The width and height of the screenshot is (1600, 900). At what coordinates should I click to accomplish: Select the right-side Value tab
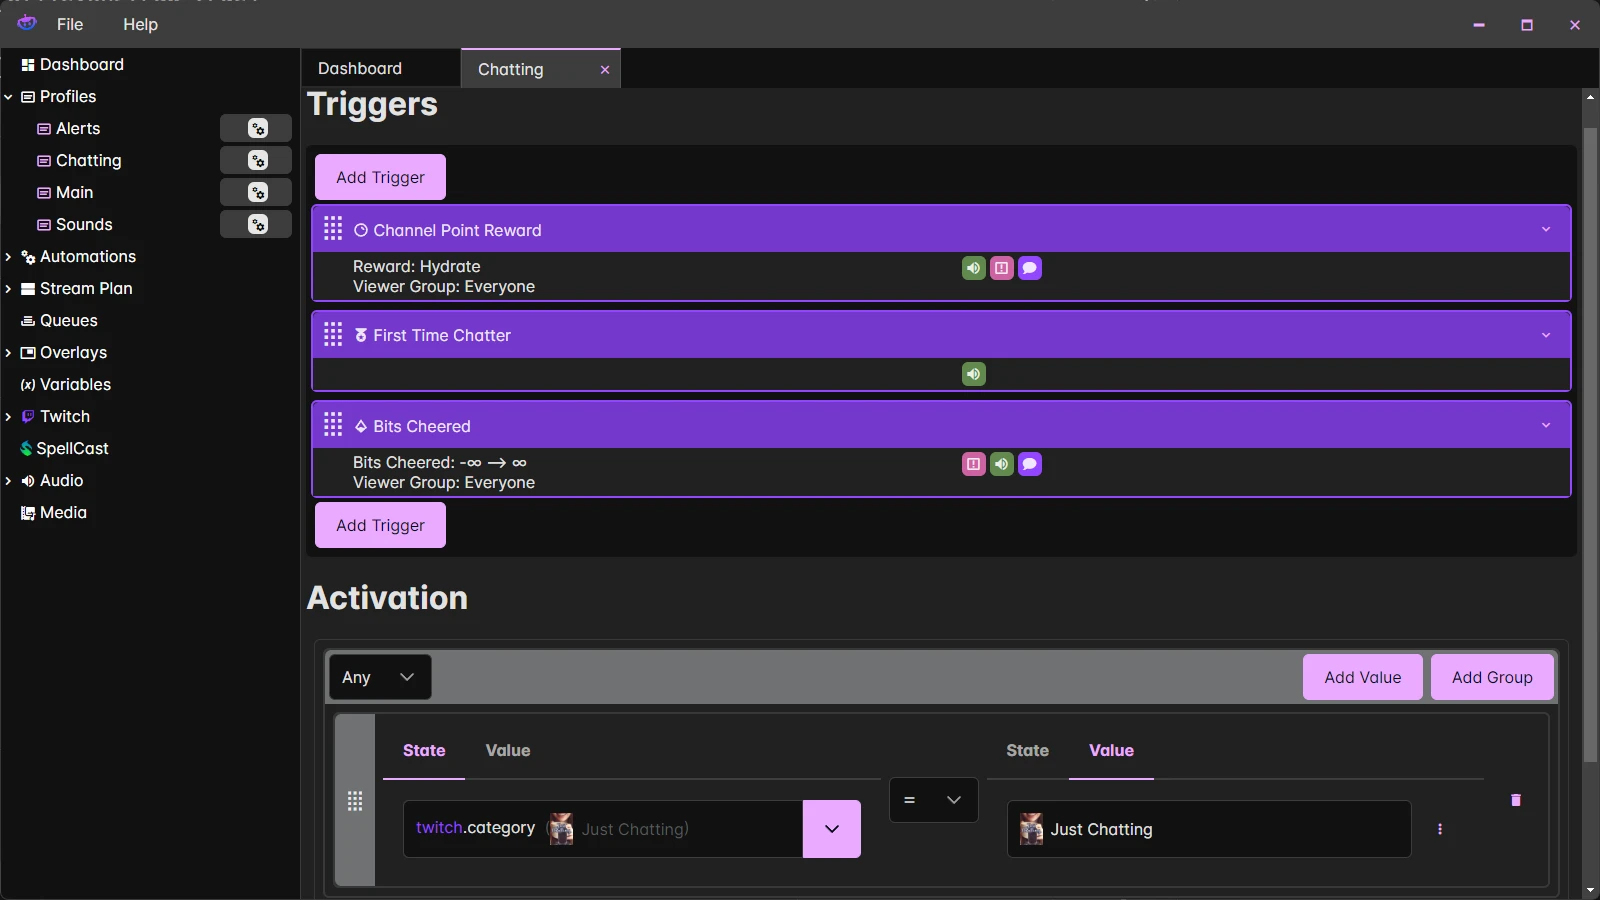point(1111,750)
